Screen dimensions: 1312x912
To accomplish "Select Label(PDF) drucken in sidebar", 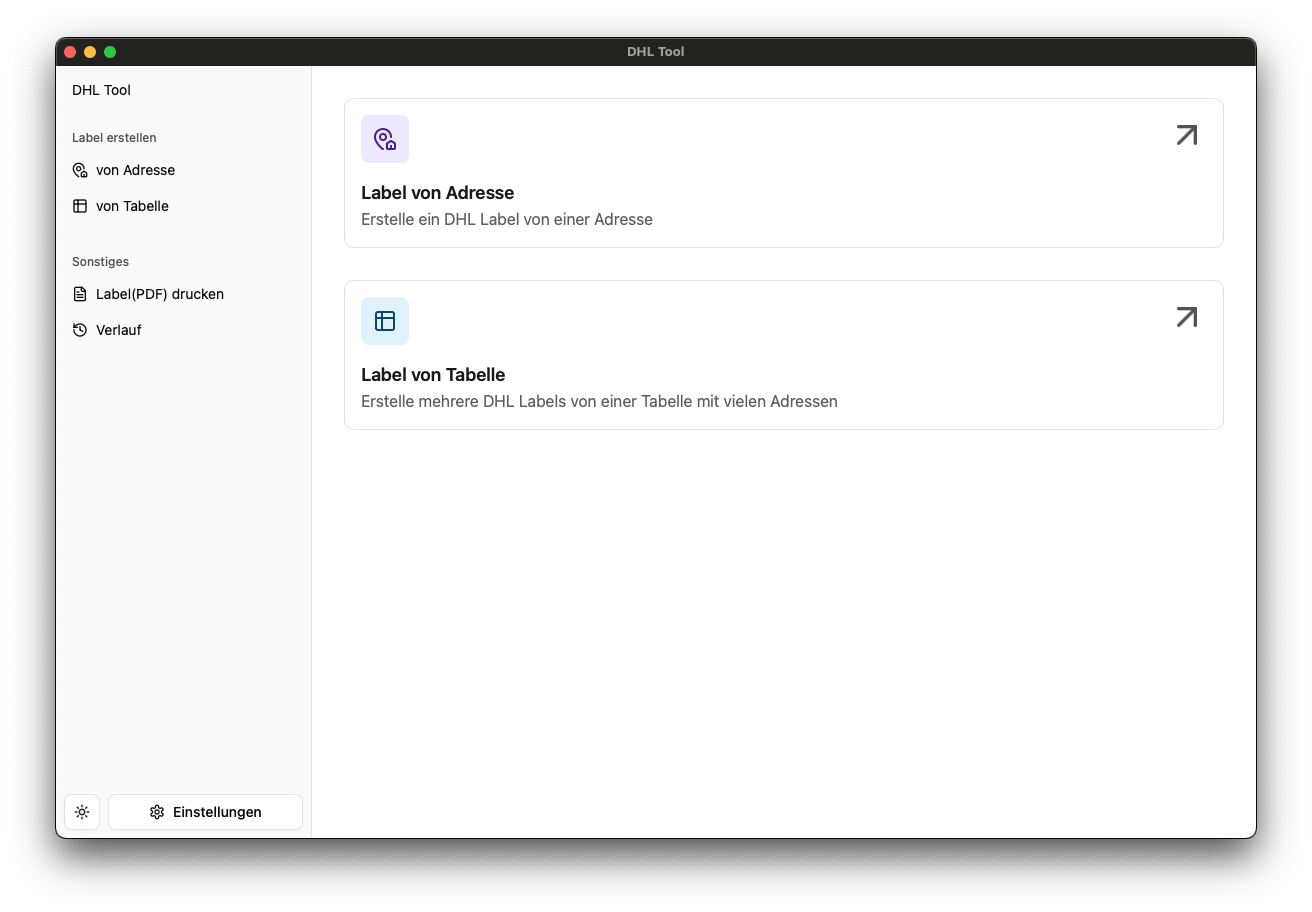I will (184, 294).
